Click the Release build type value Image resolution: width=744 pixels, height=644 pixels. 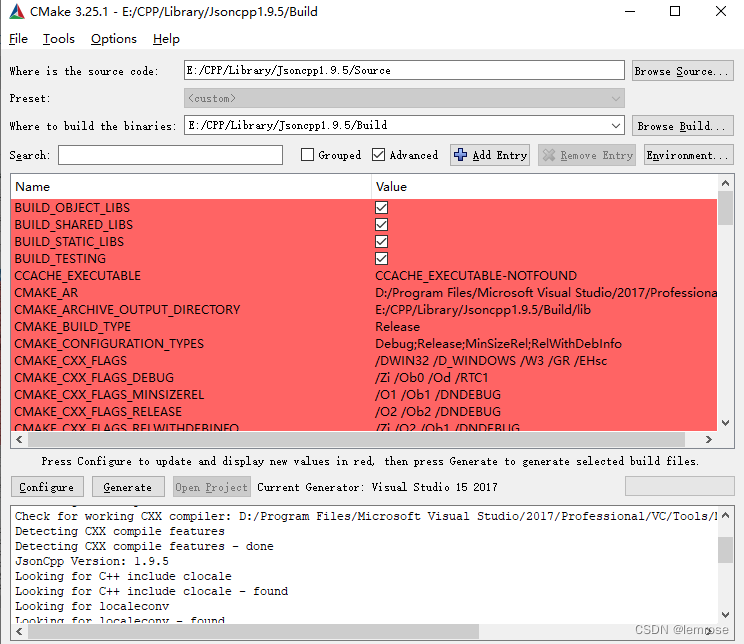pyautogui.click(x=398, y=327)
